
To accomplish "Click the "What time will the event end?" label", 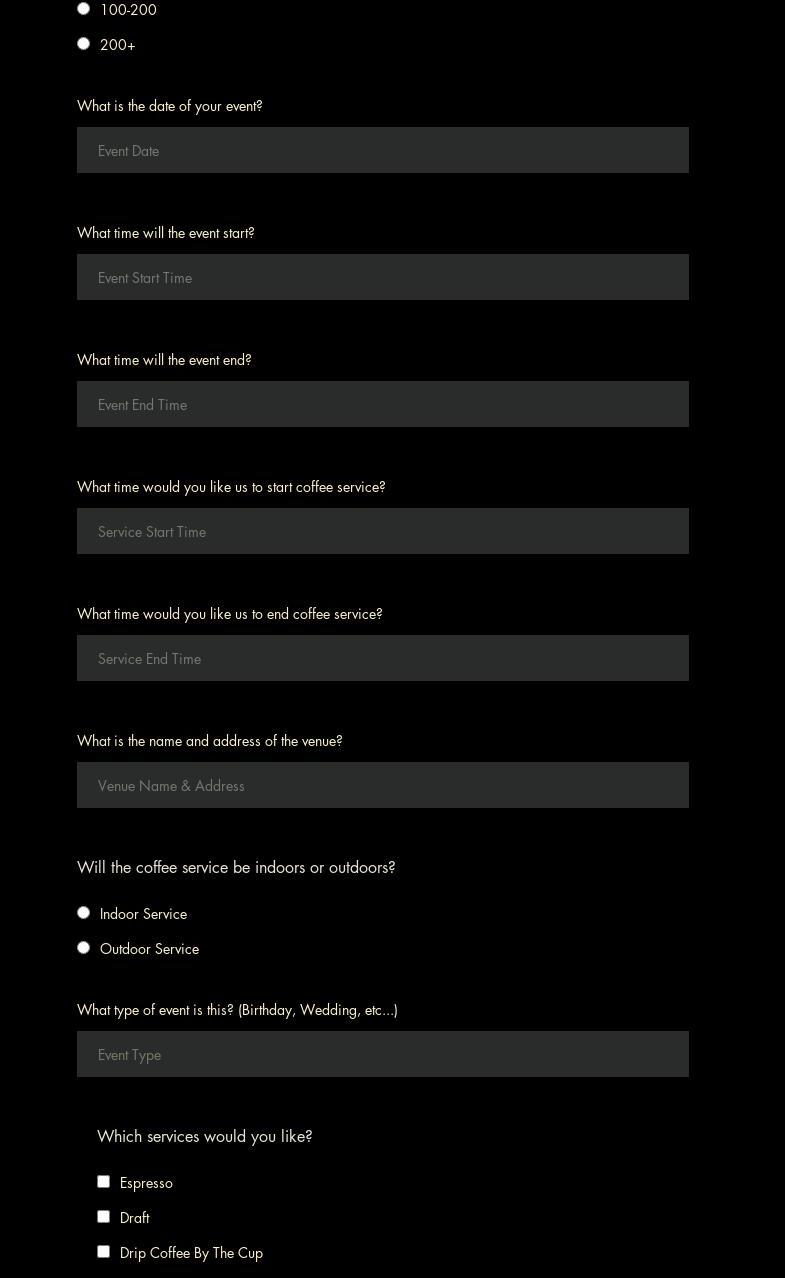I will [164, 360].
